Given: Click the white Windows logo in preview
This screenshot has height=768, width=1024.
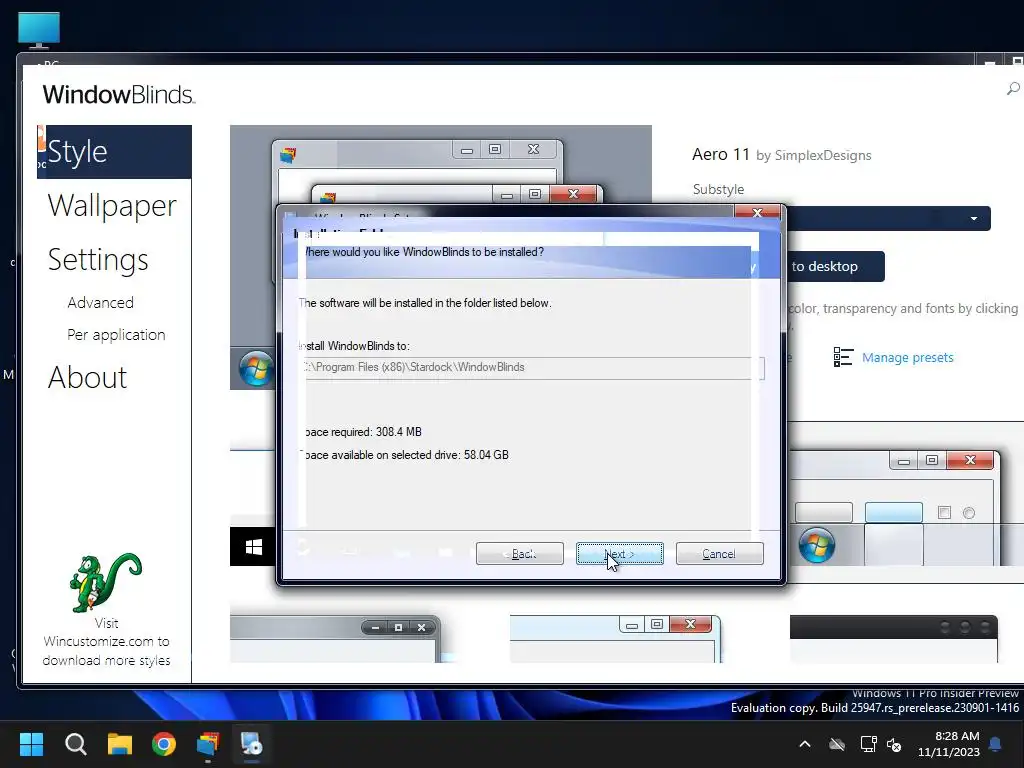Looking at the screenshot, I should (x=253, y=547).
